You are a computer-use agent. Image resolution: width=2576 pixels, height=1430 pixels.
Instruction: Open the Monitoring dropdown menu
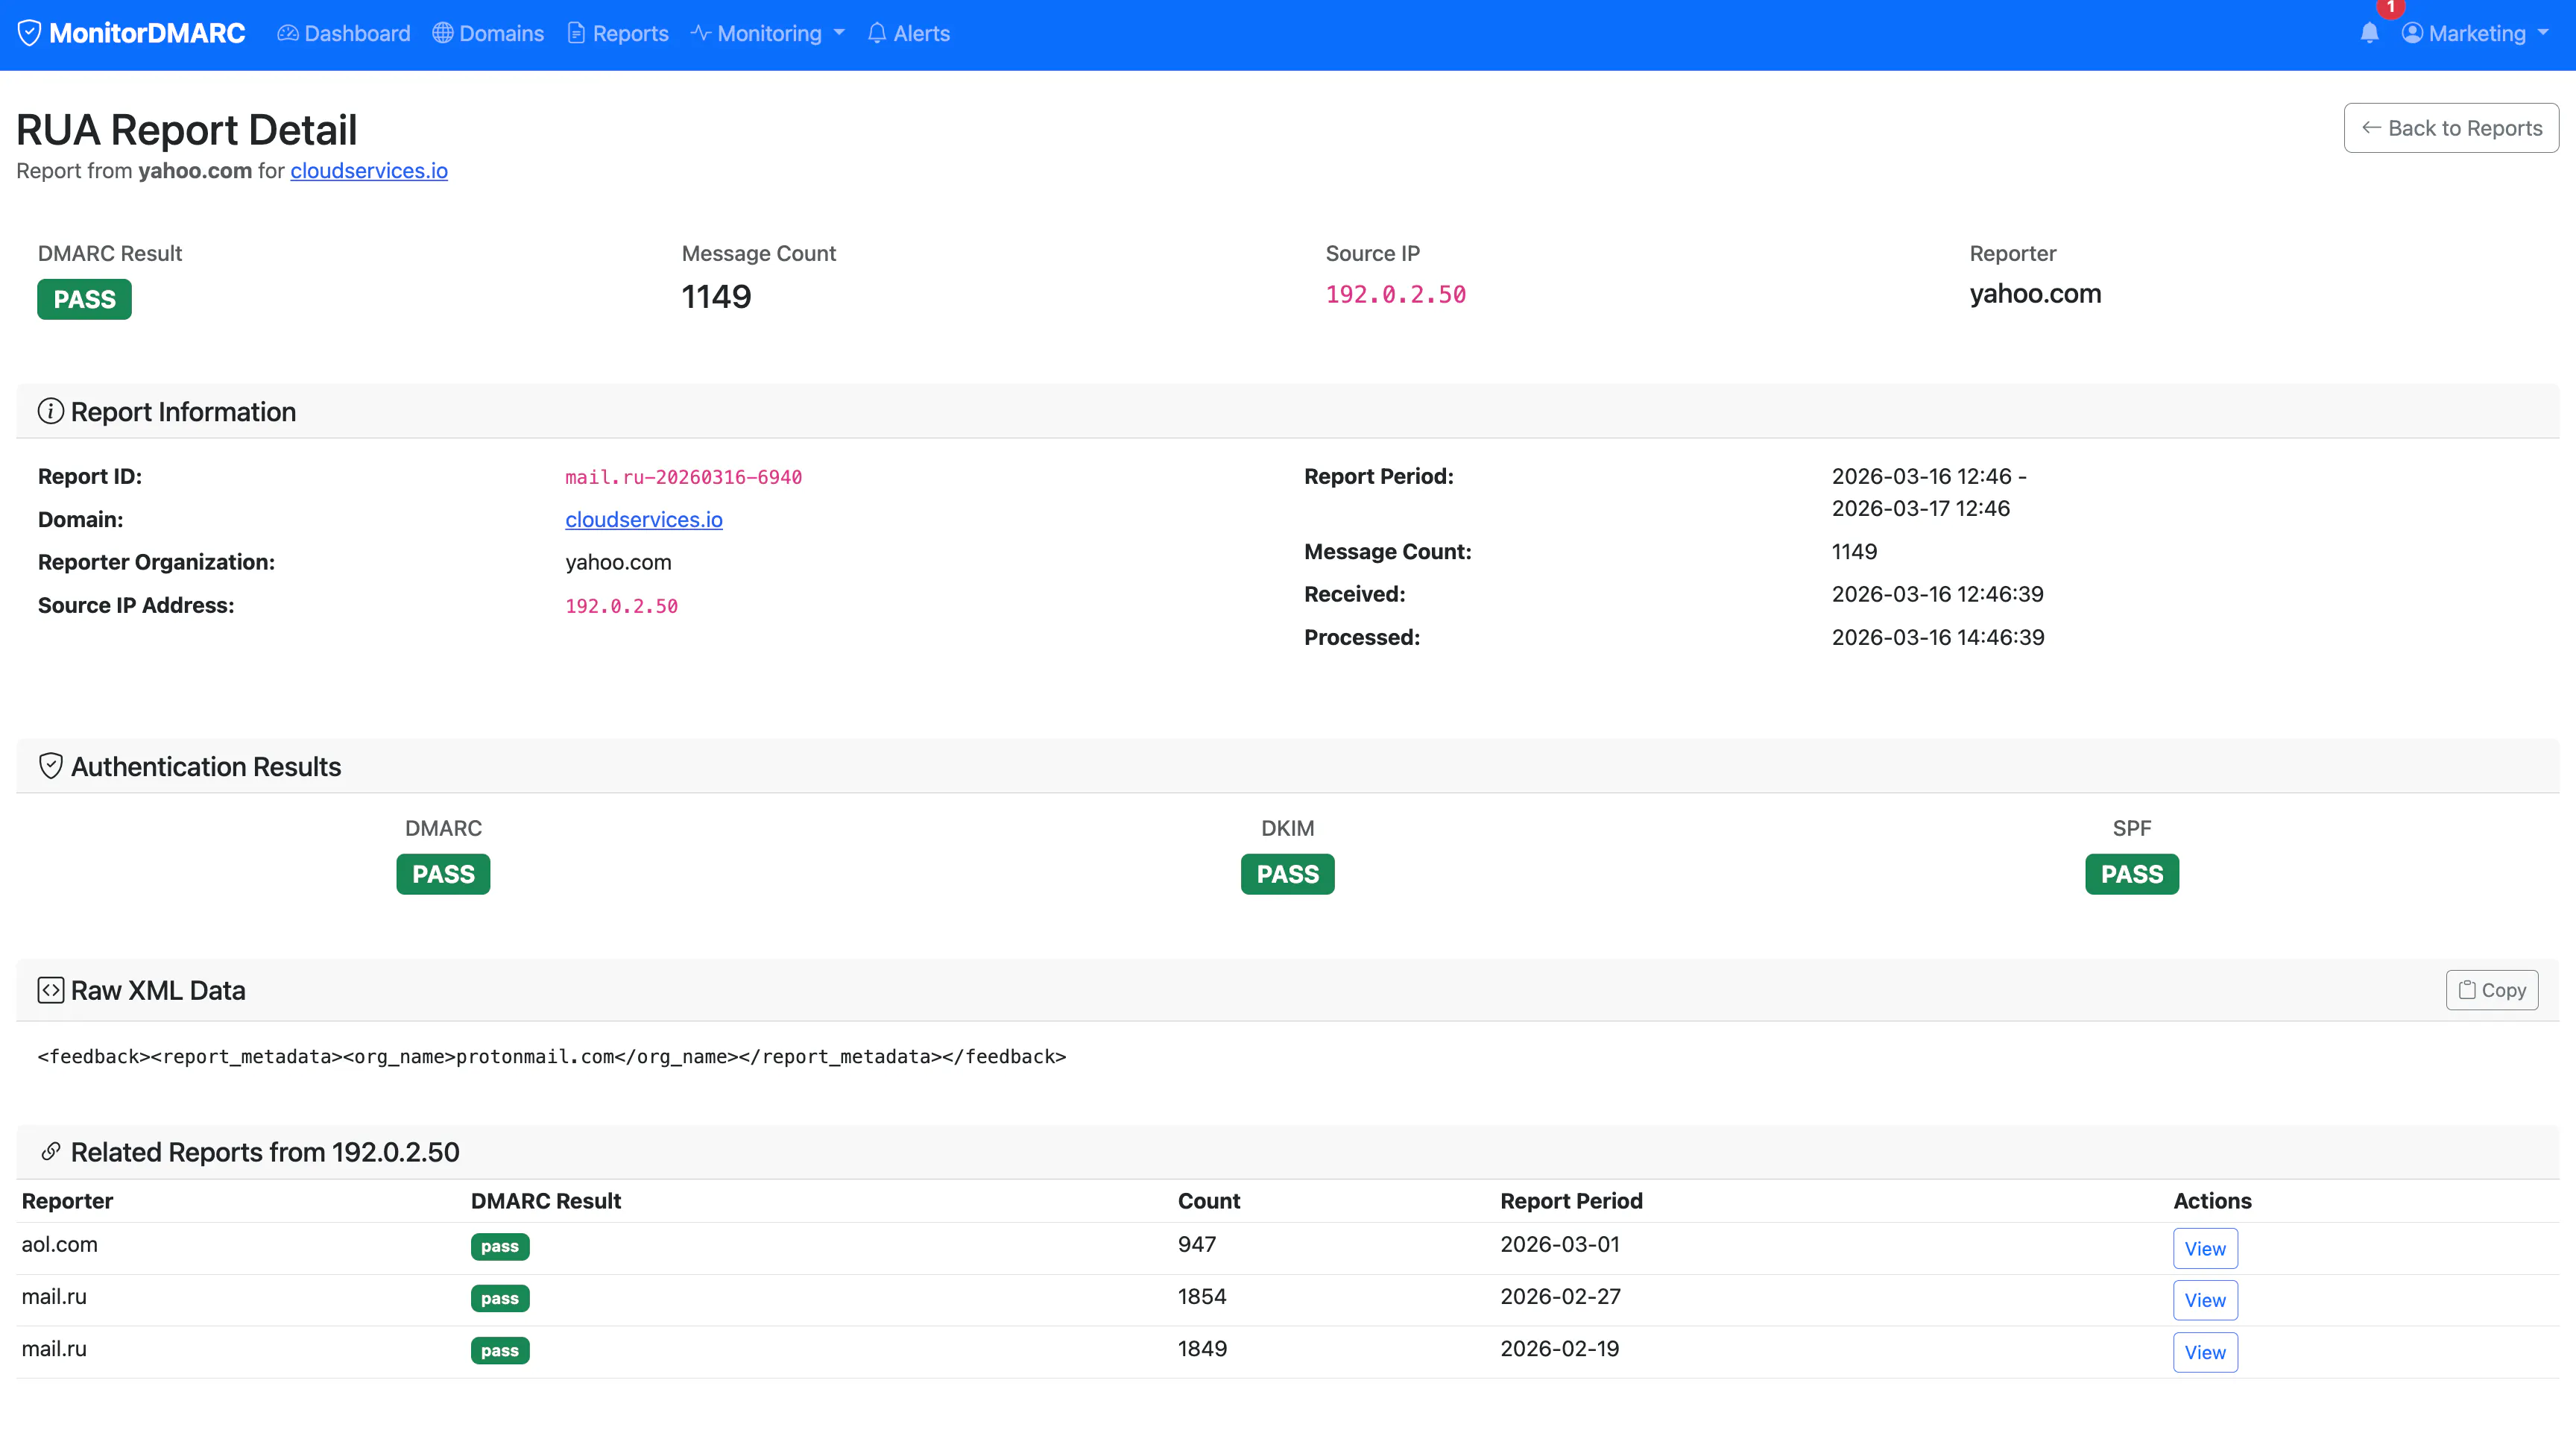click(x=768, y=33)
